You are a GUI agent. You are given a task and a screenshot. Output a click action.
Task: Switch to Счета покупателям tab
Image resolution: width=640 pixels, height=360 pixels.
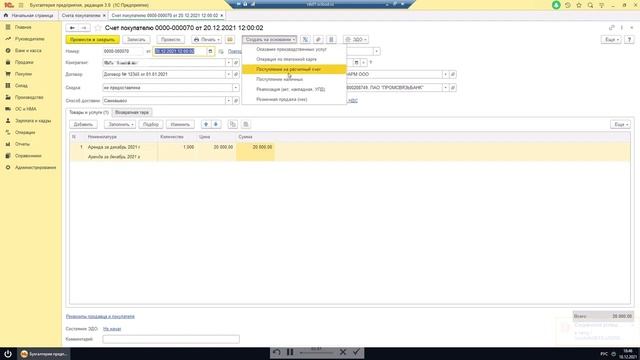tap(81, 16)
